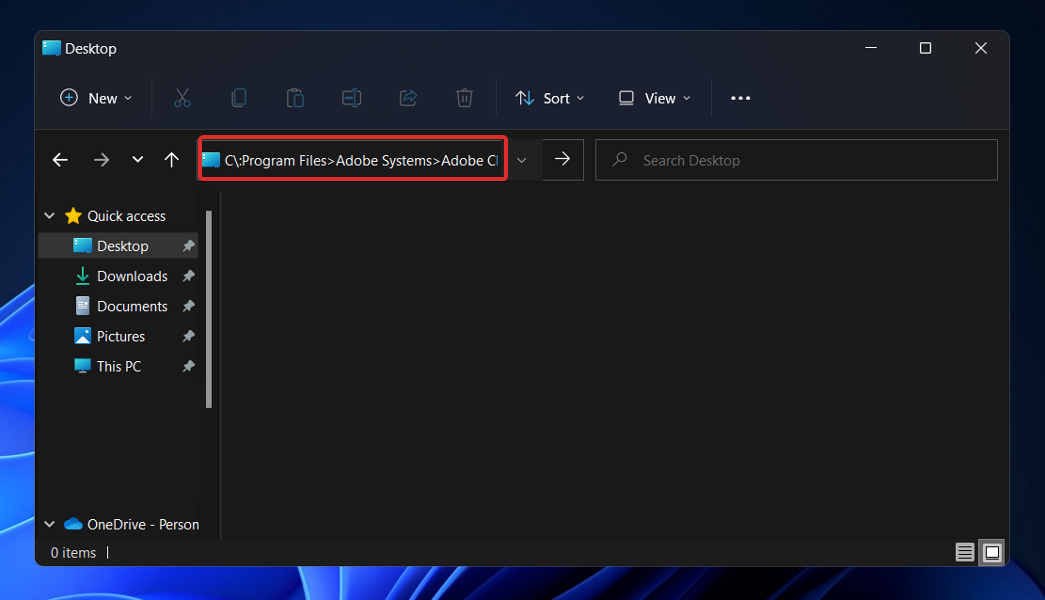Image resolution: width=1045 pixels, height=600 pixels.
Task: Click the Rename icon in toolbar
Action: click(351, 98)
